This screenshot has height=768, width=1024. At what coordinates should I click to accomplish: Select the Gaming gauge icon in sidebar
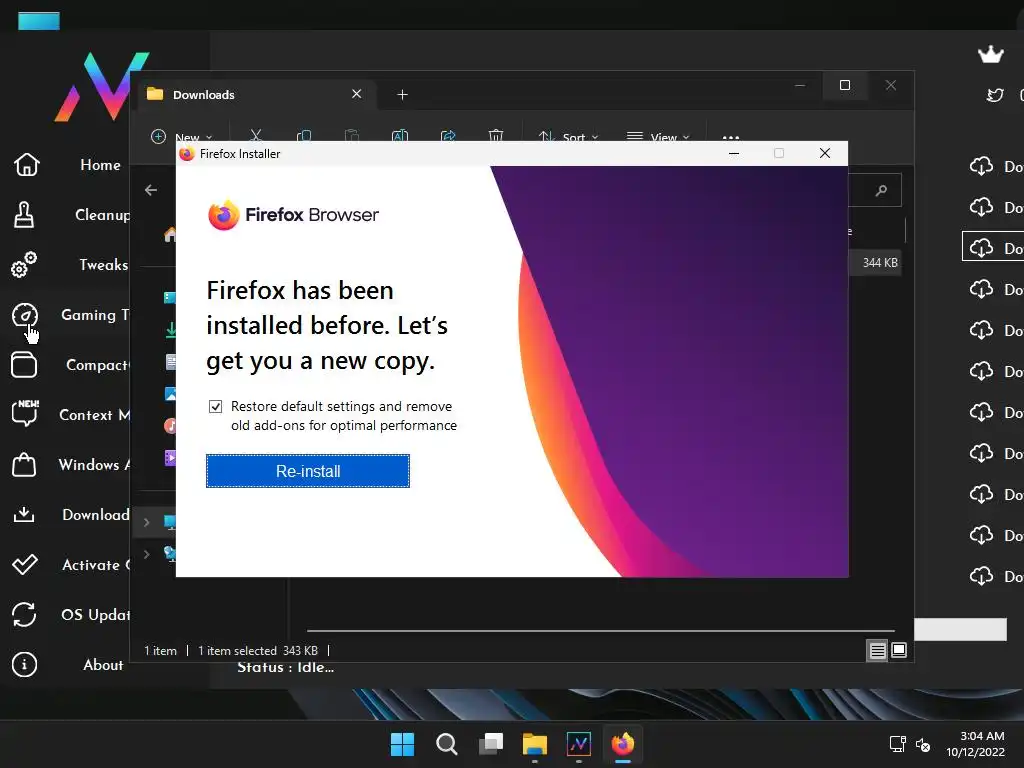click(25, 315)
